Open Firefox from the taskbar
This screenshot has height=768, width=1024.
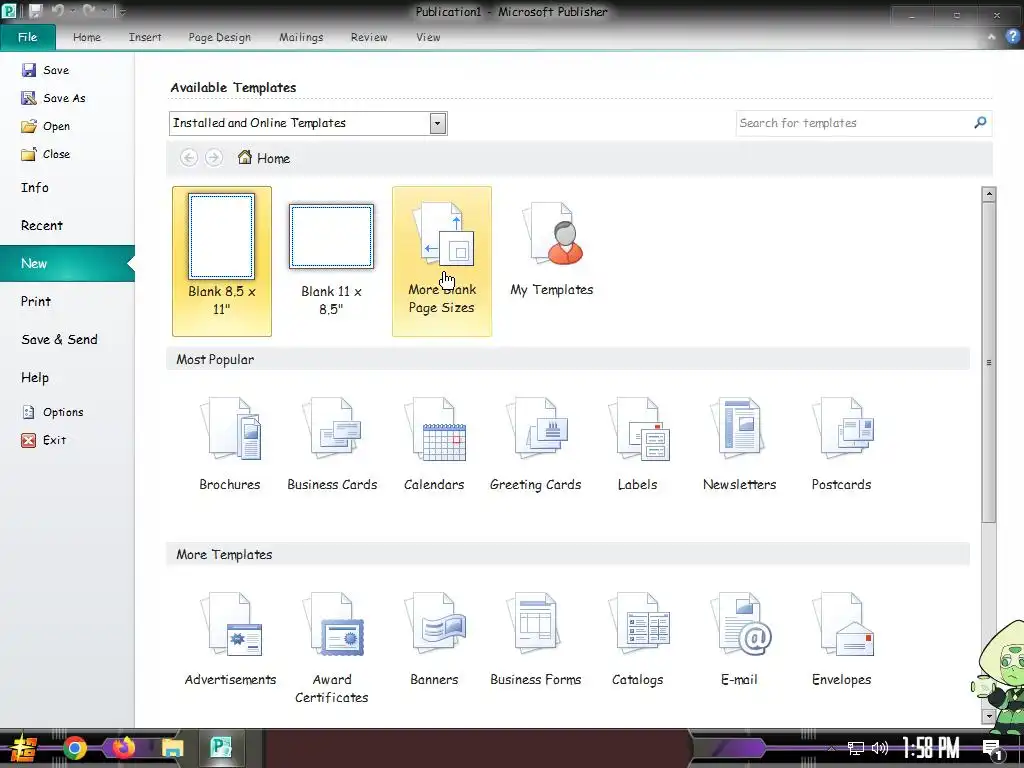[x=123, y=748]
